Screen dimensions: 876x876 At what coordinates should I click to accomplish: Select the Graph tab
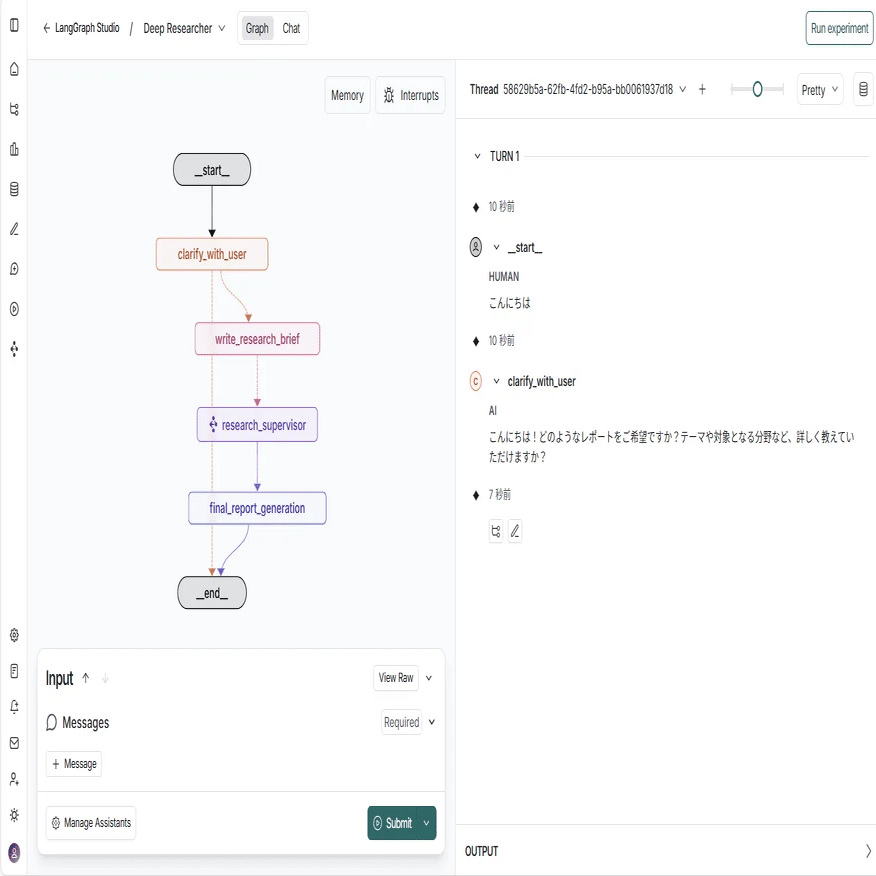coord(257,29)
